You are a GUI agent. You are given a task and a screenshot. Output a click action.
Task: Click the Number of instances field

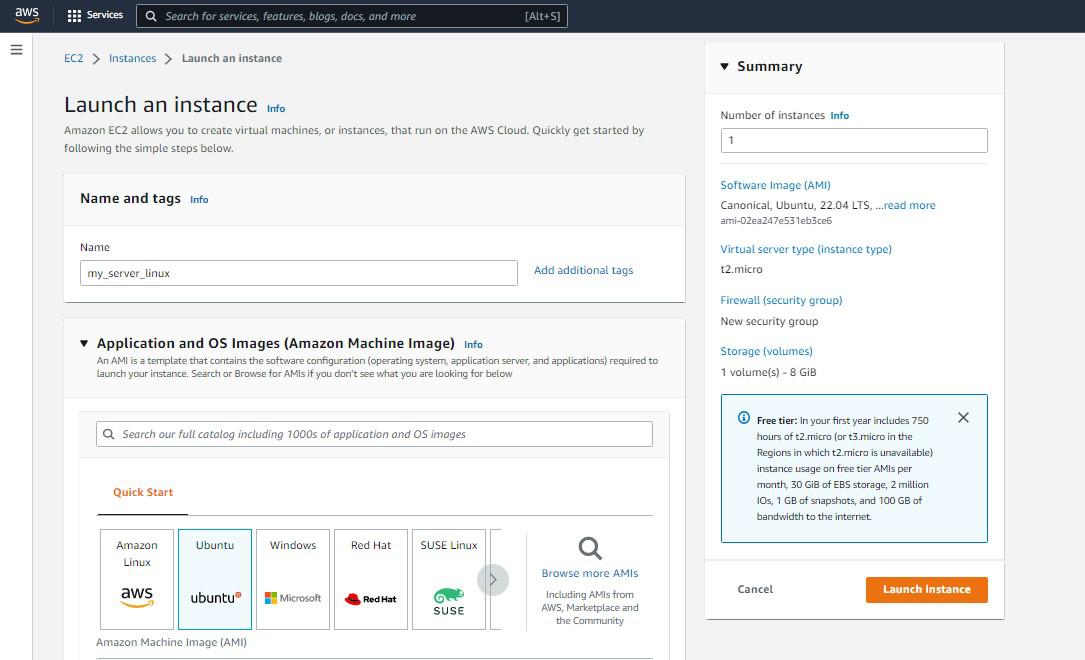click(x=853, y=140)
